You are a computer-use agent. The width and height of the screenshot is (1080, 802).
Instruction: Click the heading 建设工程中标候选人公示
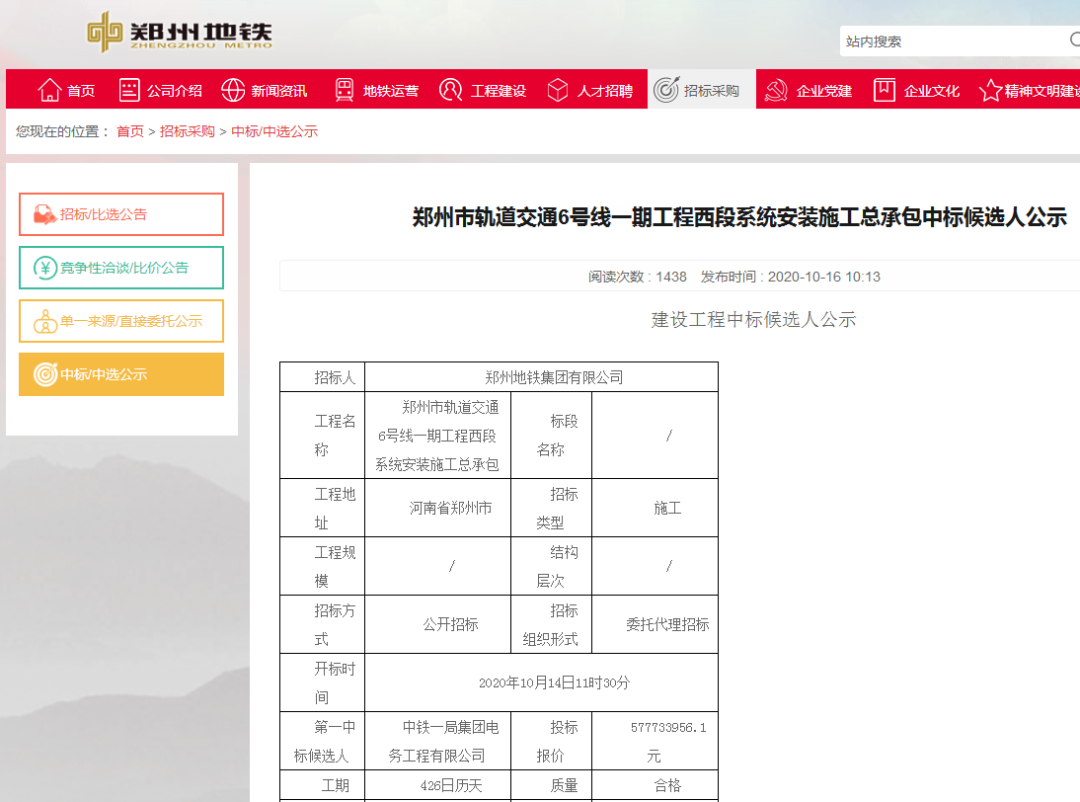point(754,320)
